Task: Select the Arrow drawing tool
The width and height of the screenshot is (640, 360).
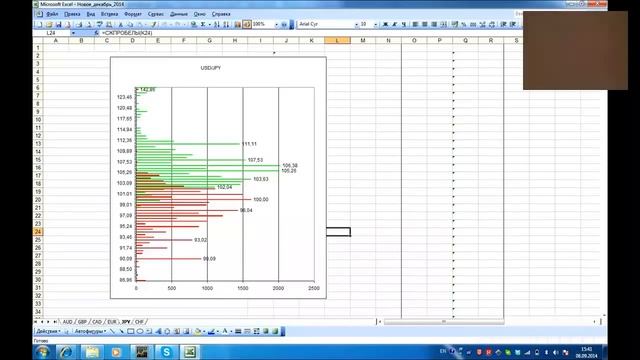Action: (x=121, y=331)
